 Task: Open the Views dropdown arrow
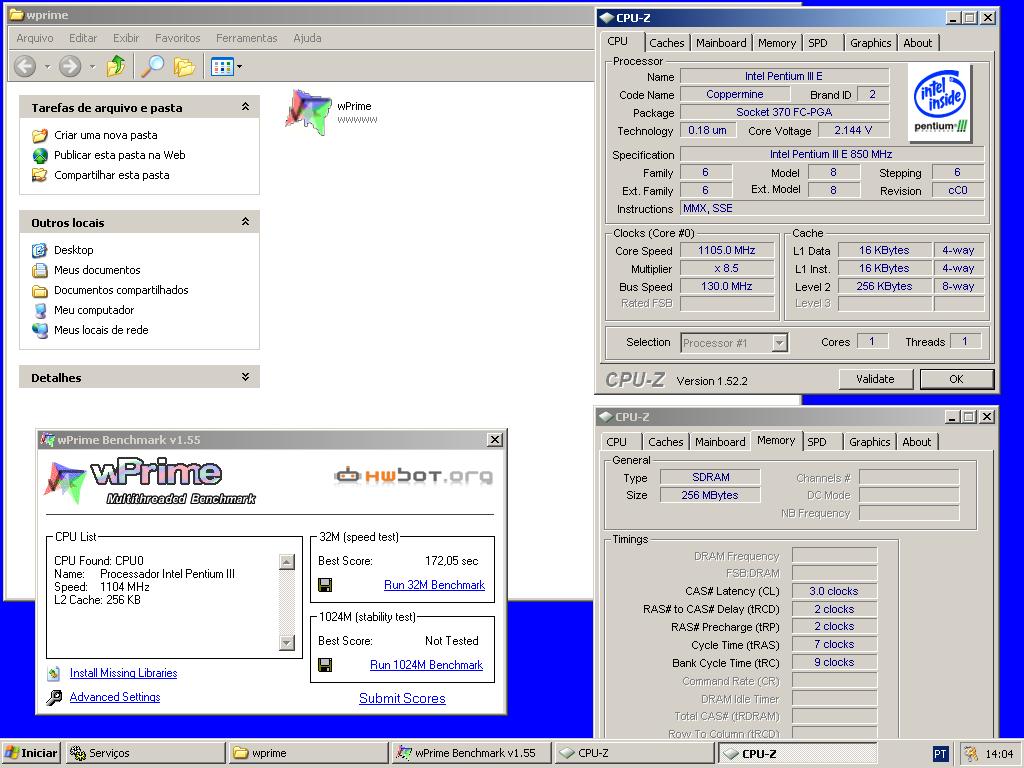240,67
